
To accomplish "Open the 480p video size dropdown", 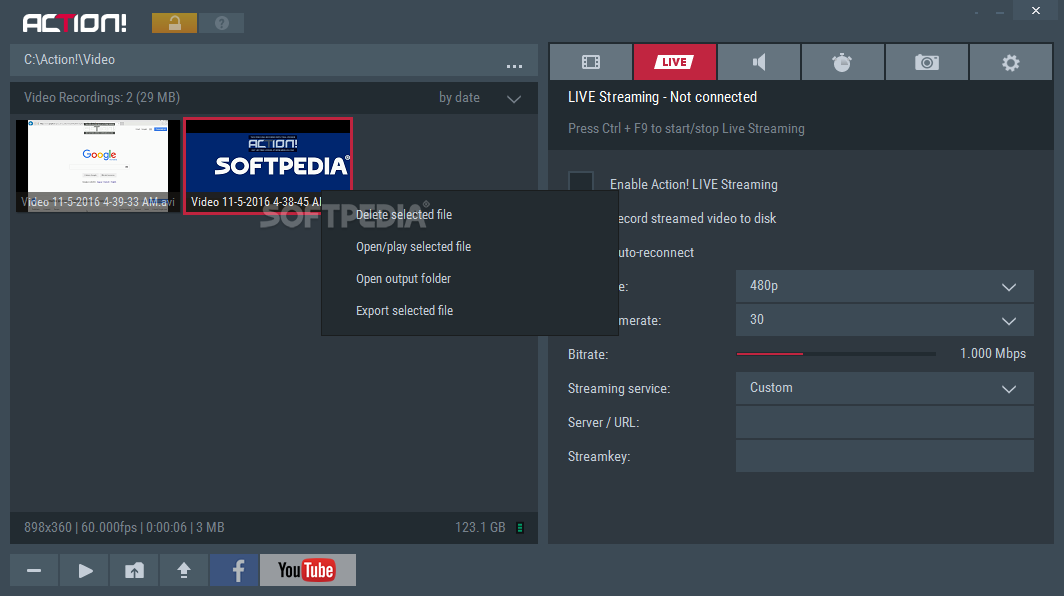I will click(885, 286).
